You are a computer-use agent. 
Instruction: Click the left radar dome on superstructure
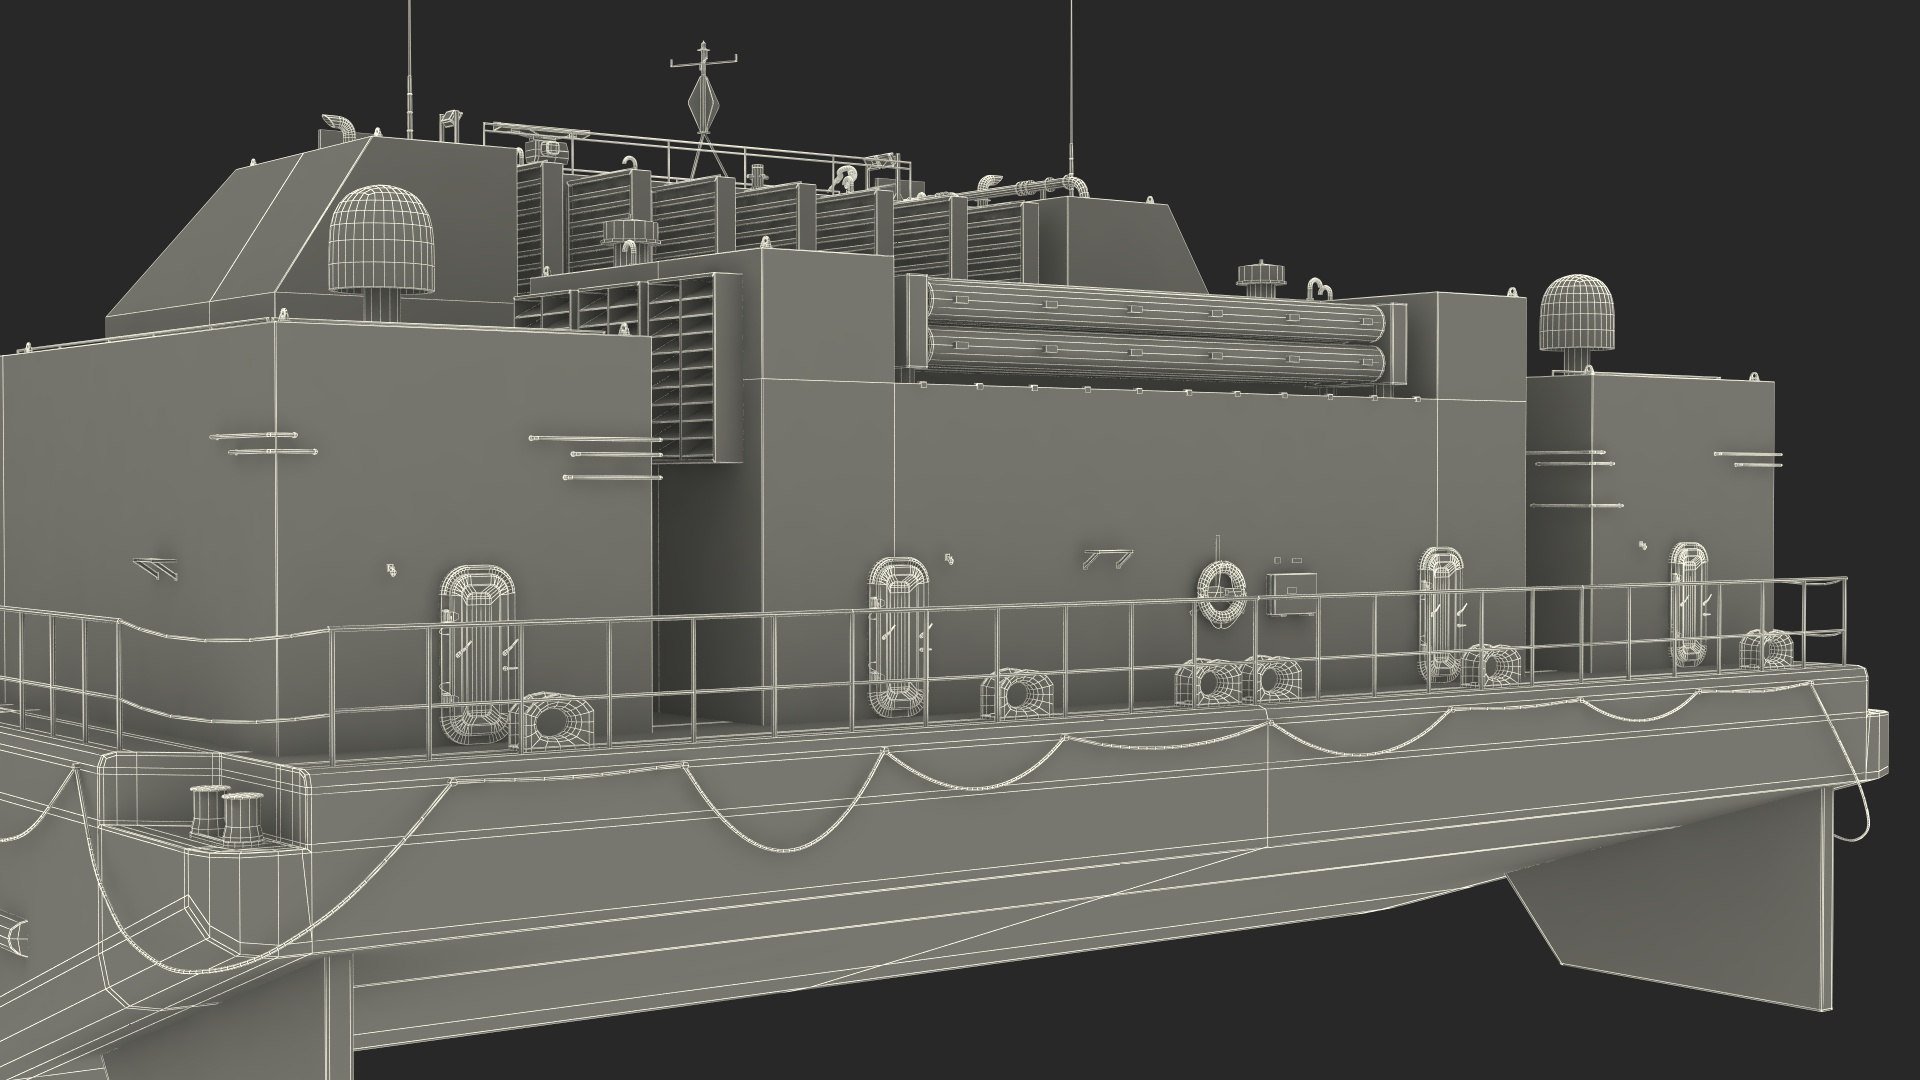[x=379, y=238]
